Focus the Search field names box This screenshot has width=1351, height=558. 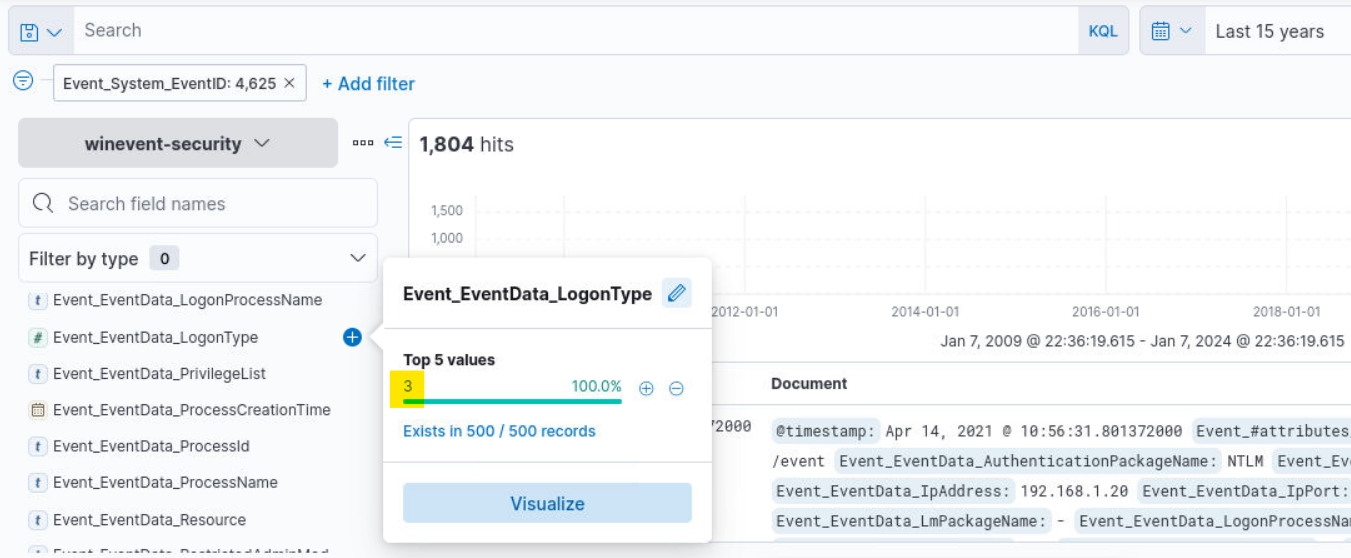[210, 204]
